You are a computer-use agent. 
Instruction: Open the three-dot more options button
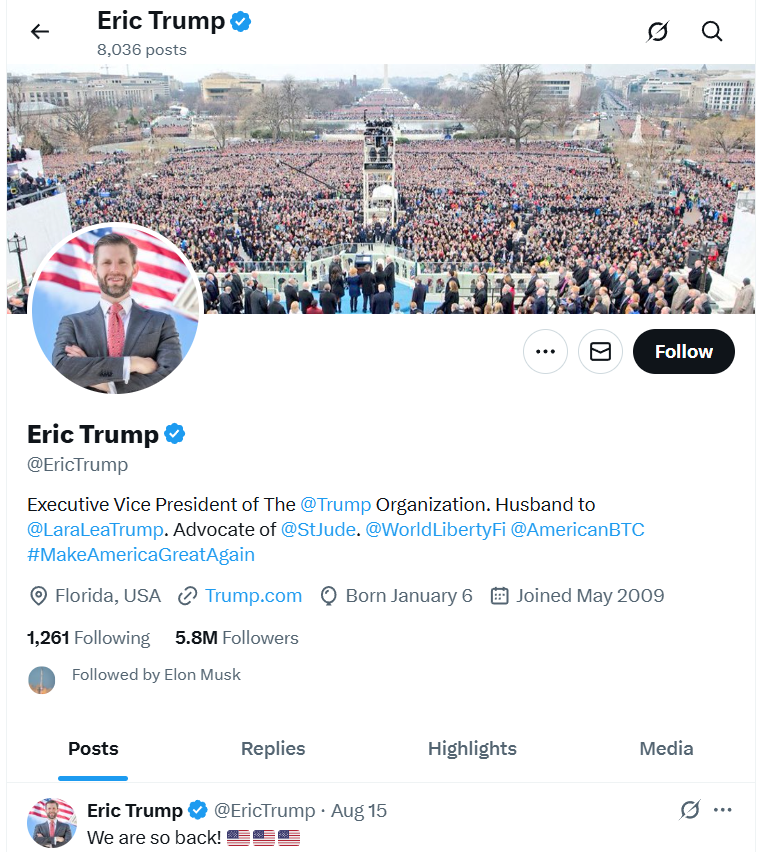click(545, 352)
